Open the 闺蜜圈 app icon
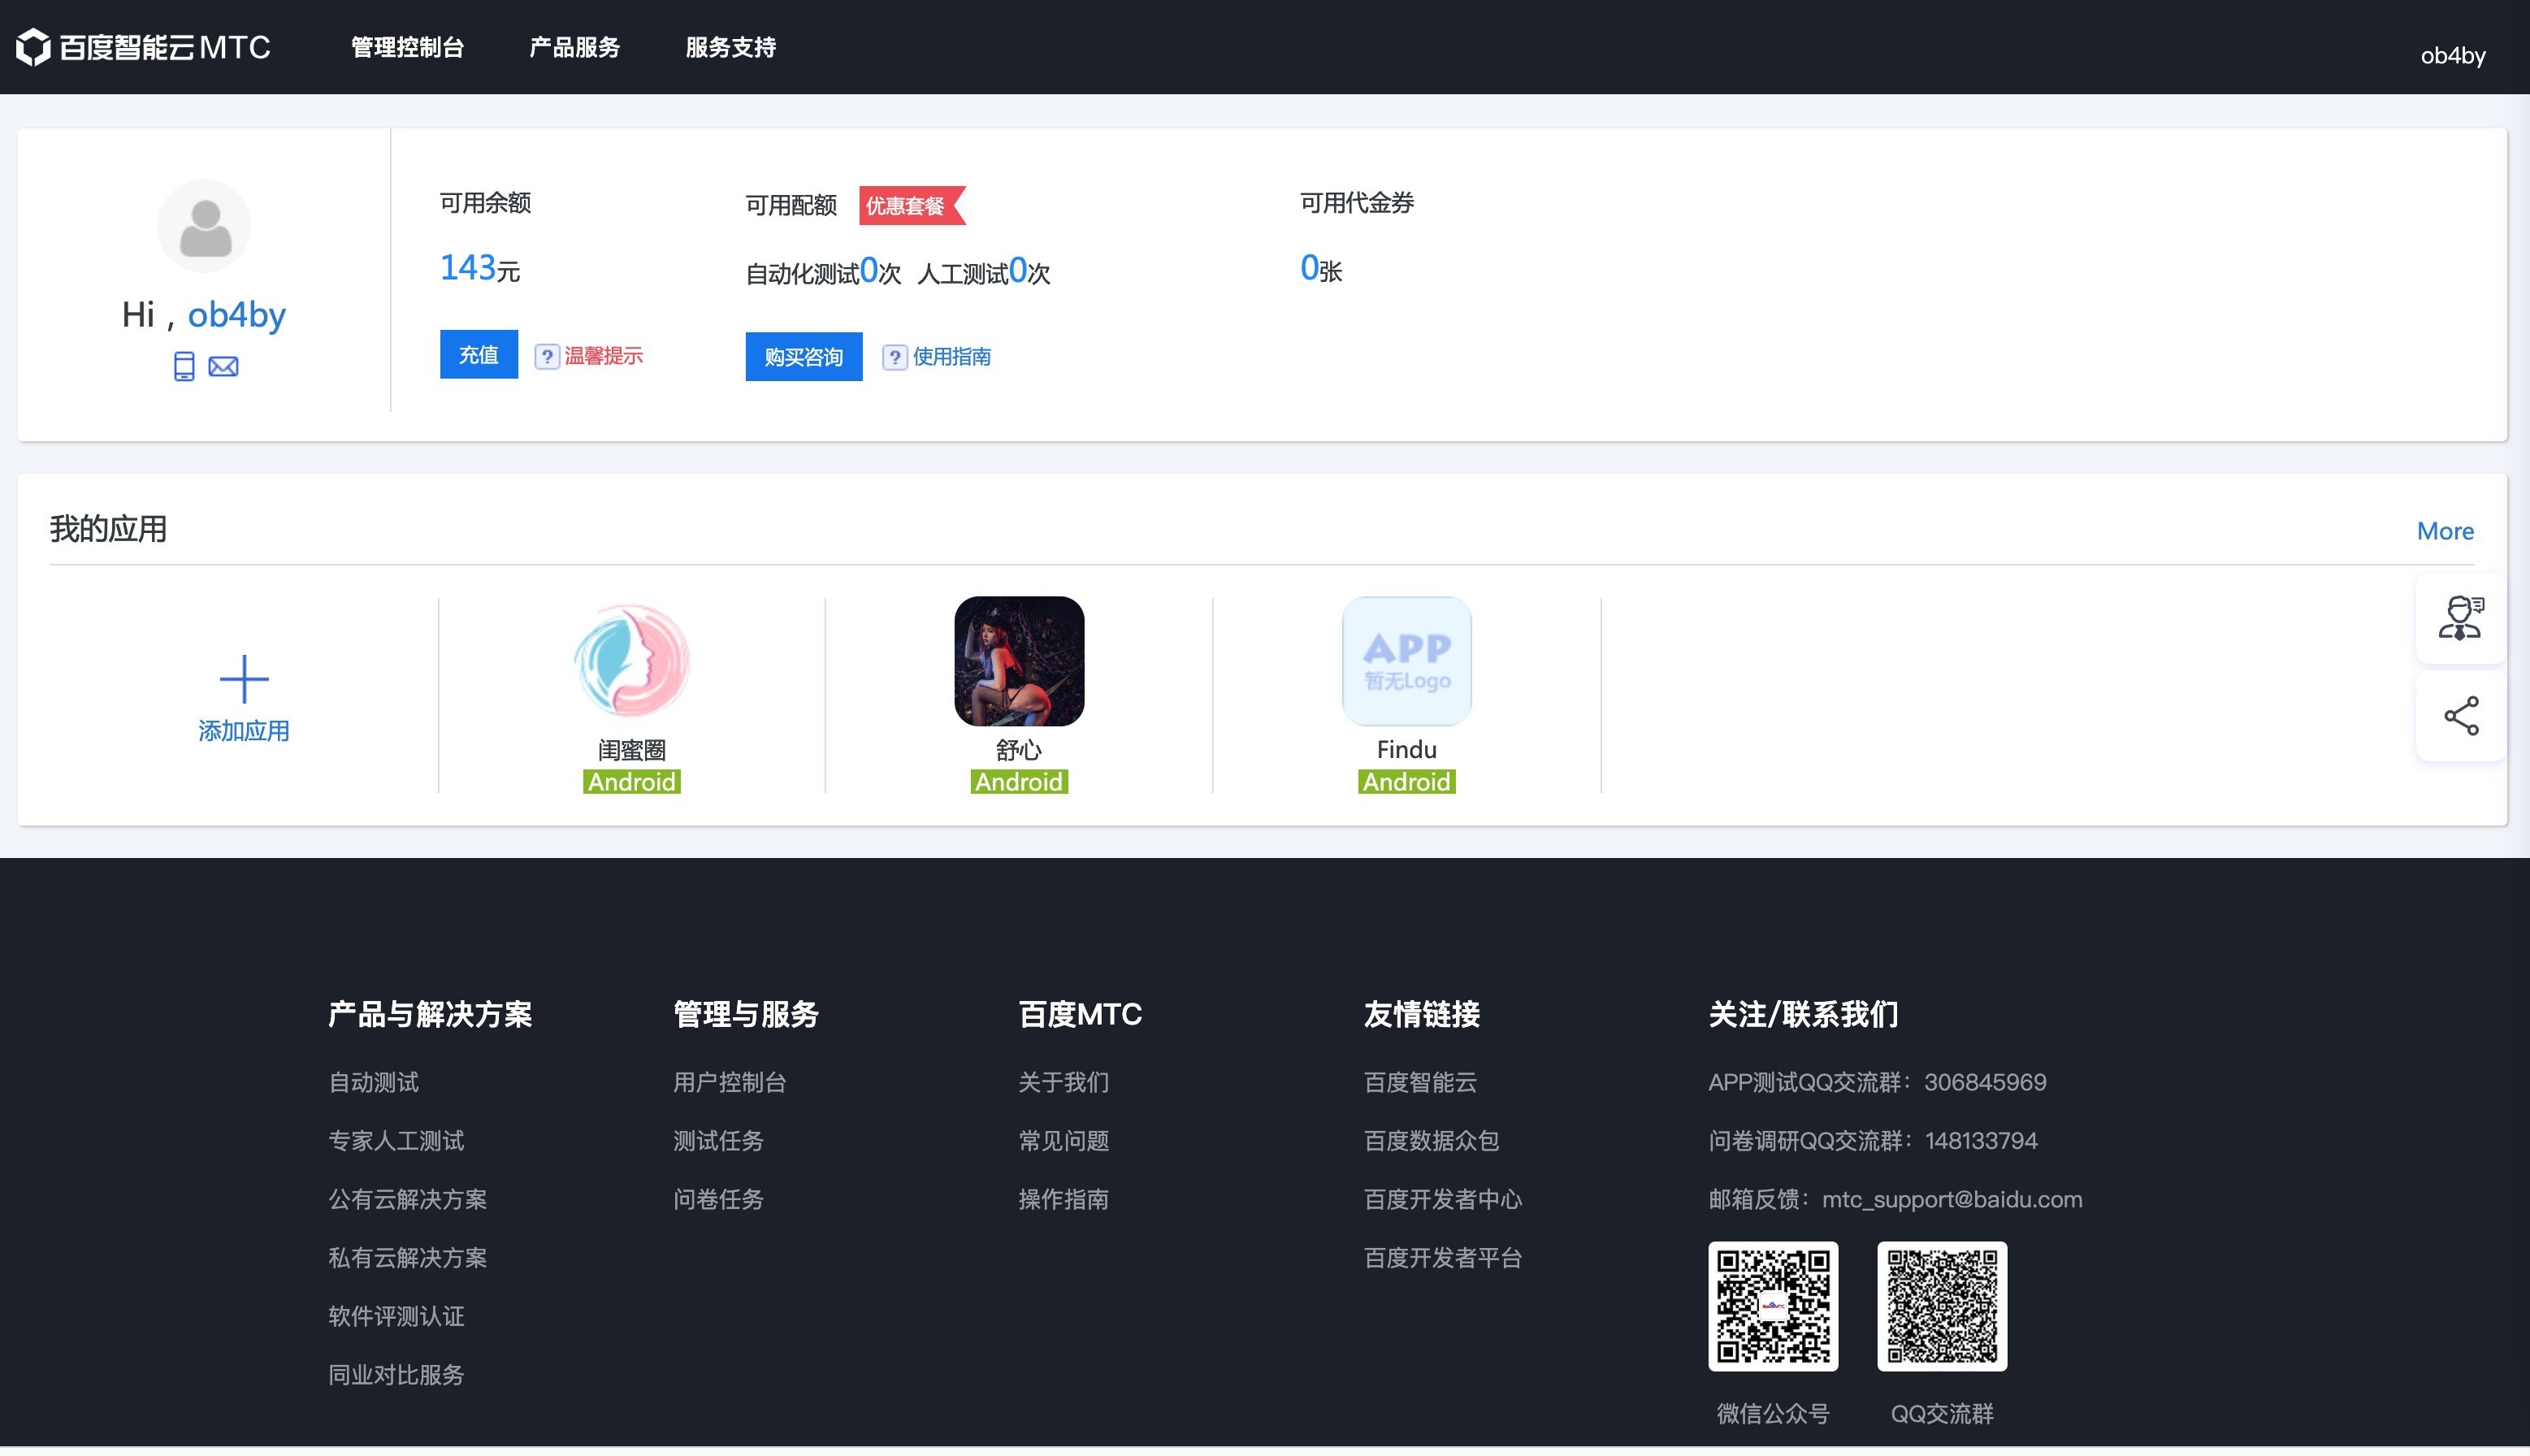This screenshot has width=2530, height=1456. 631,661
